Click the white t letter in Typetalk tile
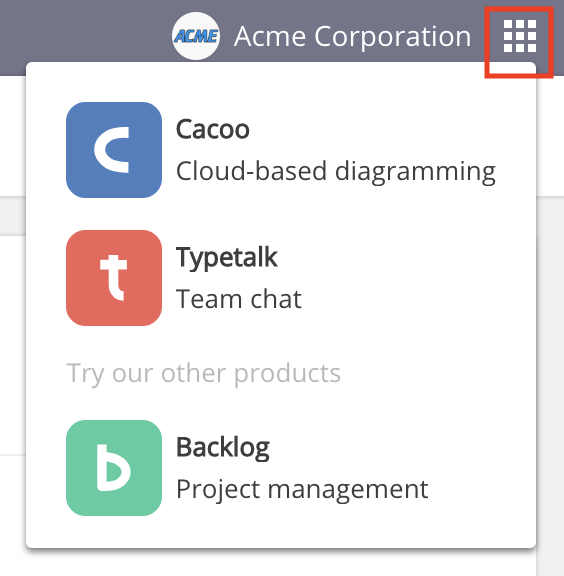Viewport: 564px width, 576px height. [x=113, y=278]
